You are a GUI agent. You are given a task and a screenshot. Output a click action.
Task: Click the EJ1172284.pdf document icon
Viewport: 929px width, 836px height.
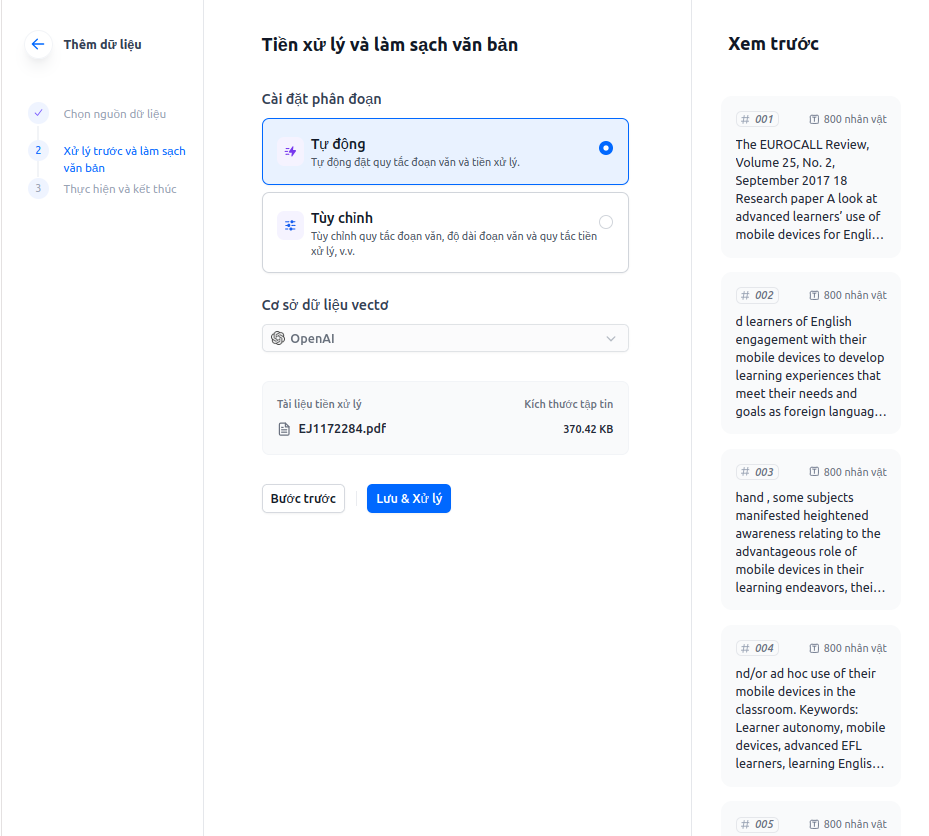pos(284,429)
